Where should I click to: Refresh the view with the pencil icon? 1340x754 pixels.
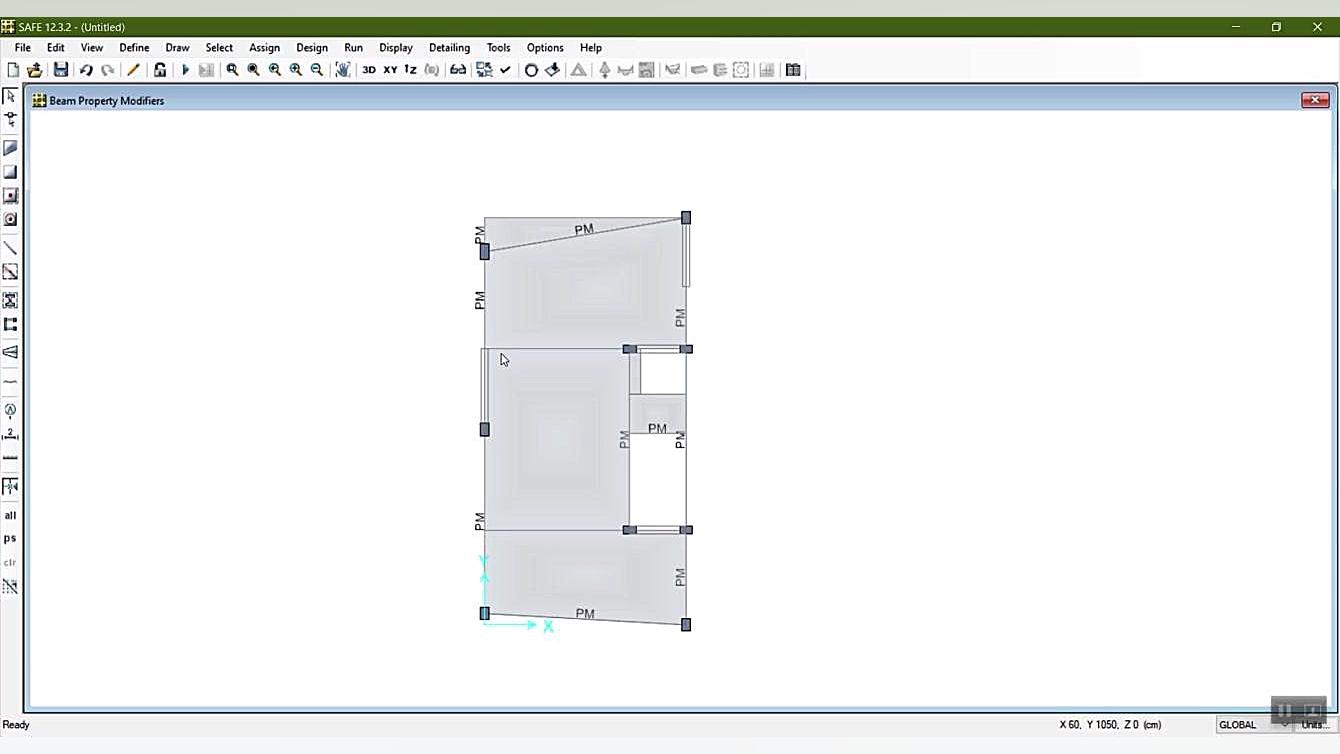click(133, 70)
